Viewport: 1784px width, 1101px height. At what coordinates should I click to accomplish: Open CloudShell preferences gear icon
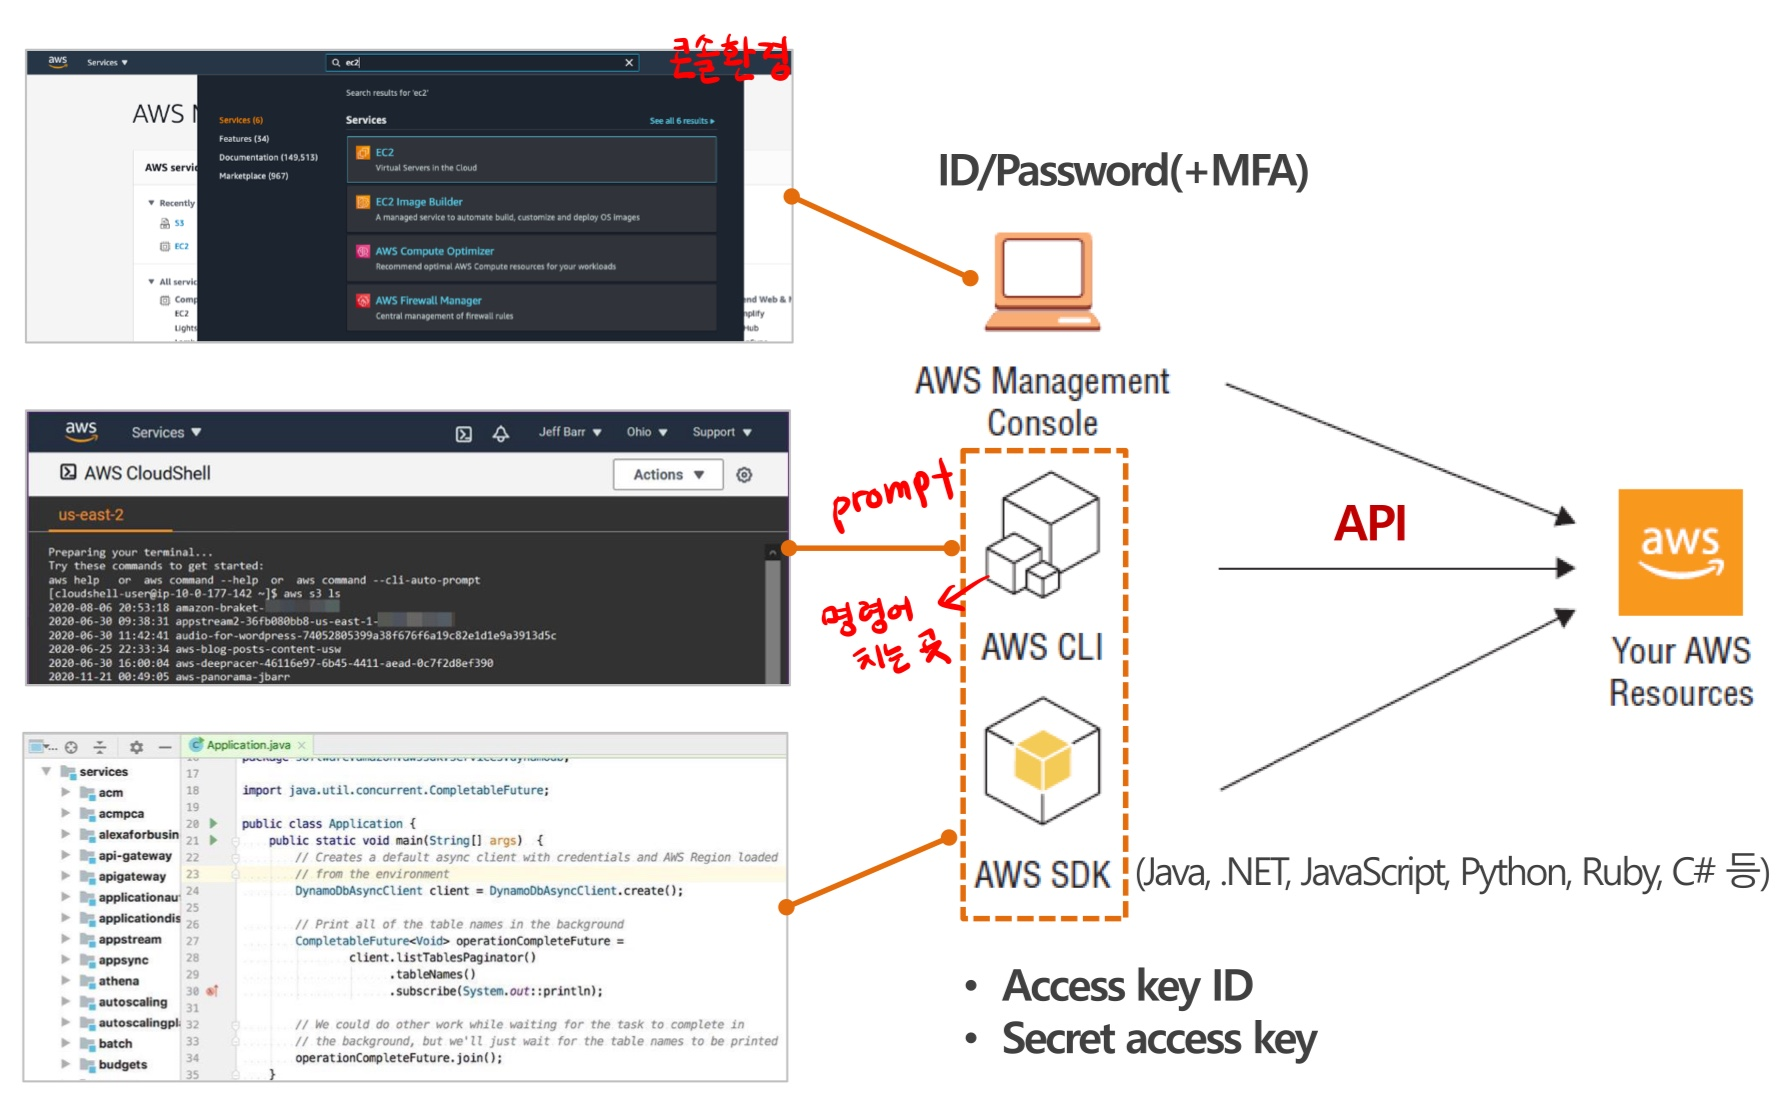[744, 475]
